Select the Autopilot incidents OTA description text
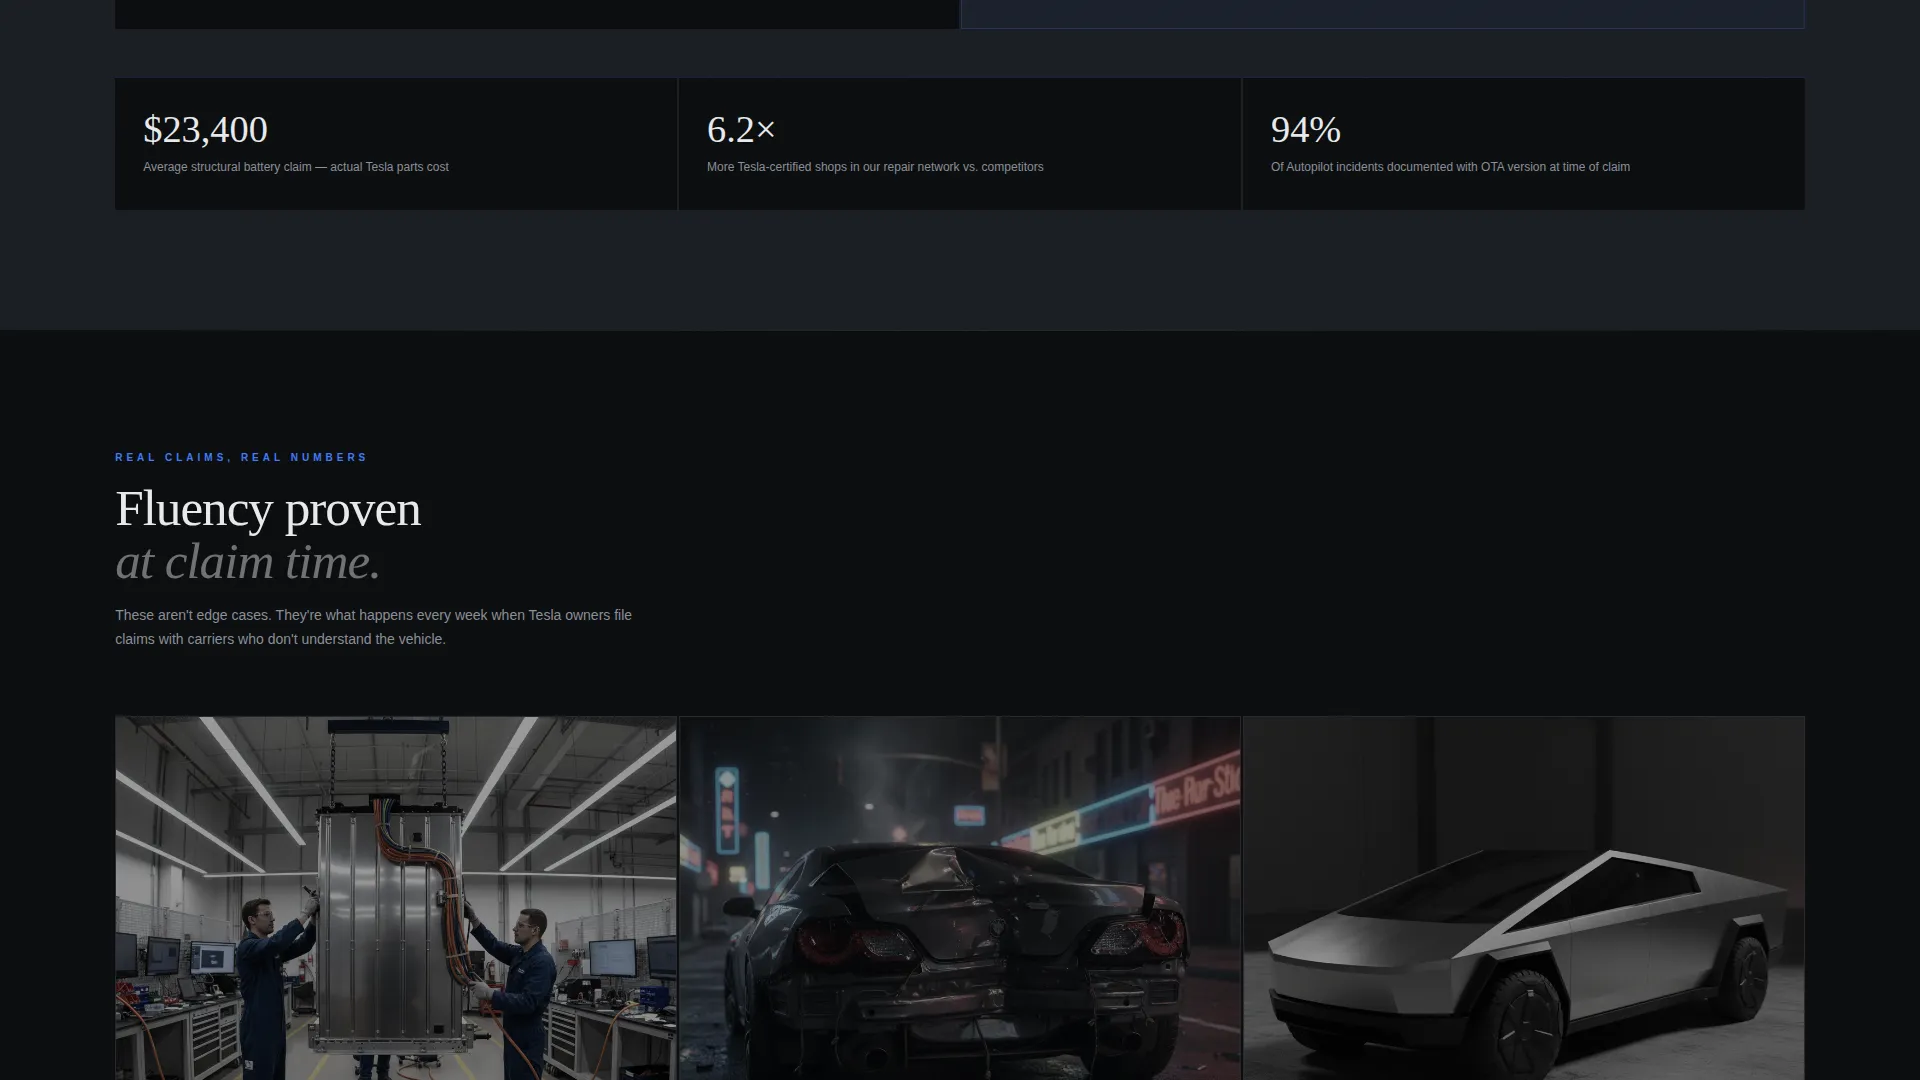 click(1450, 167)
